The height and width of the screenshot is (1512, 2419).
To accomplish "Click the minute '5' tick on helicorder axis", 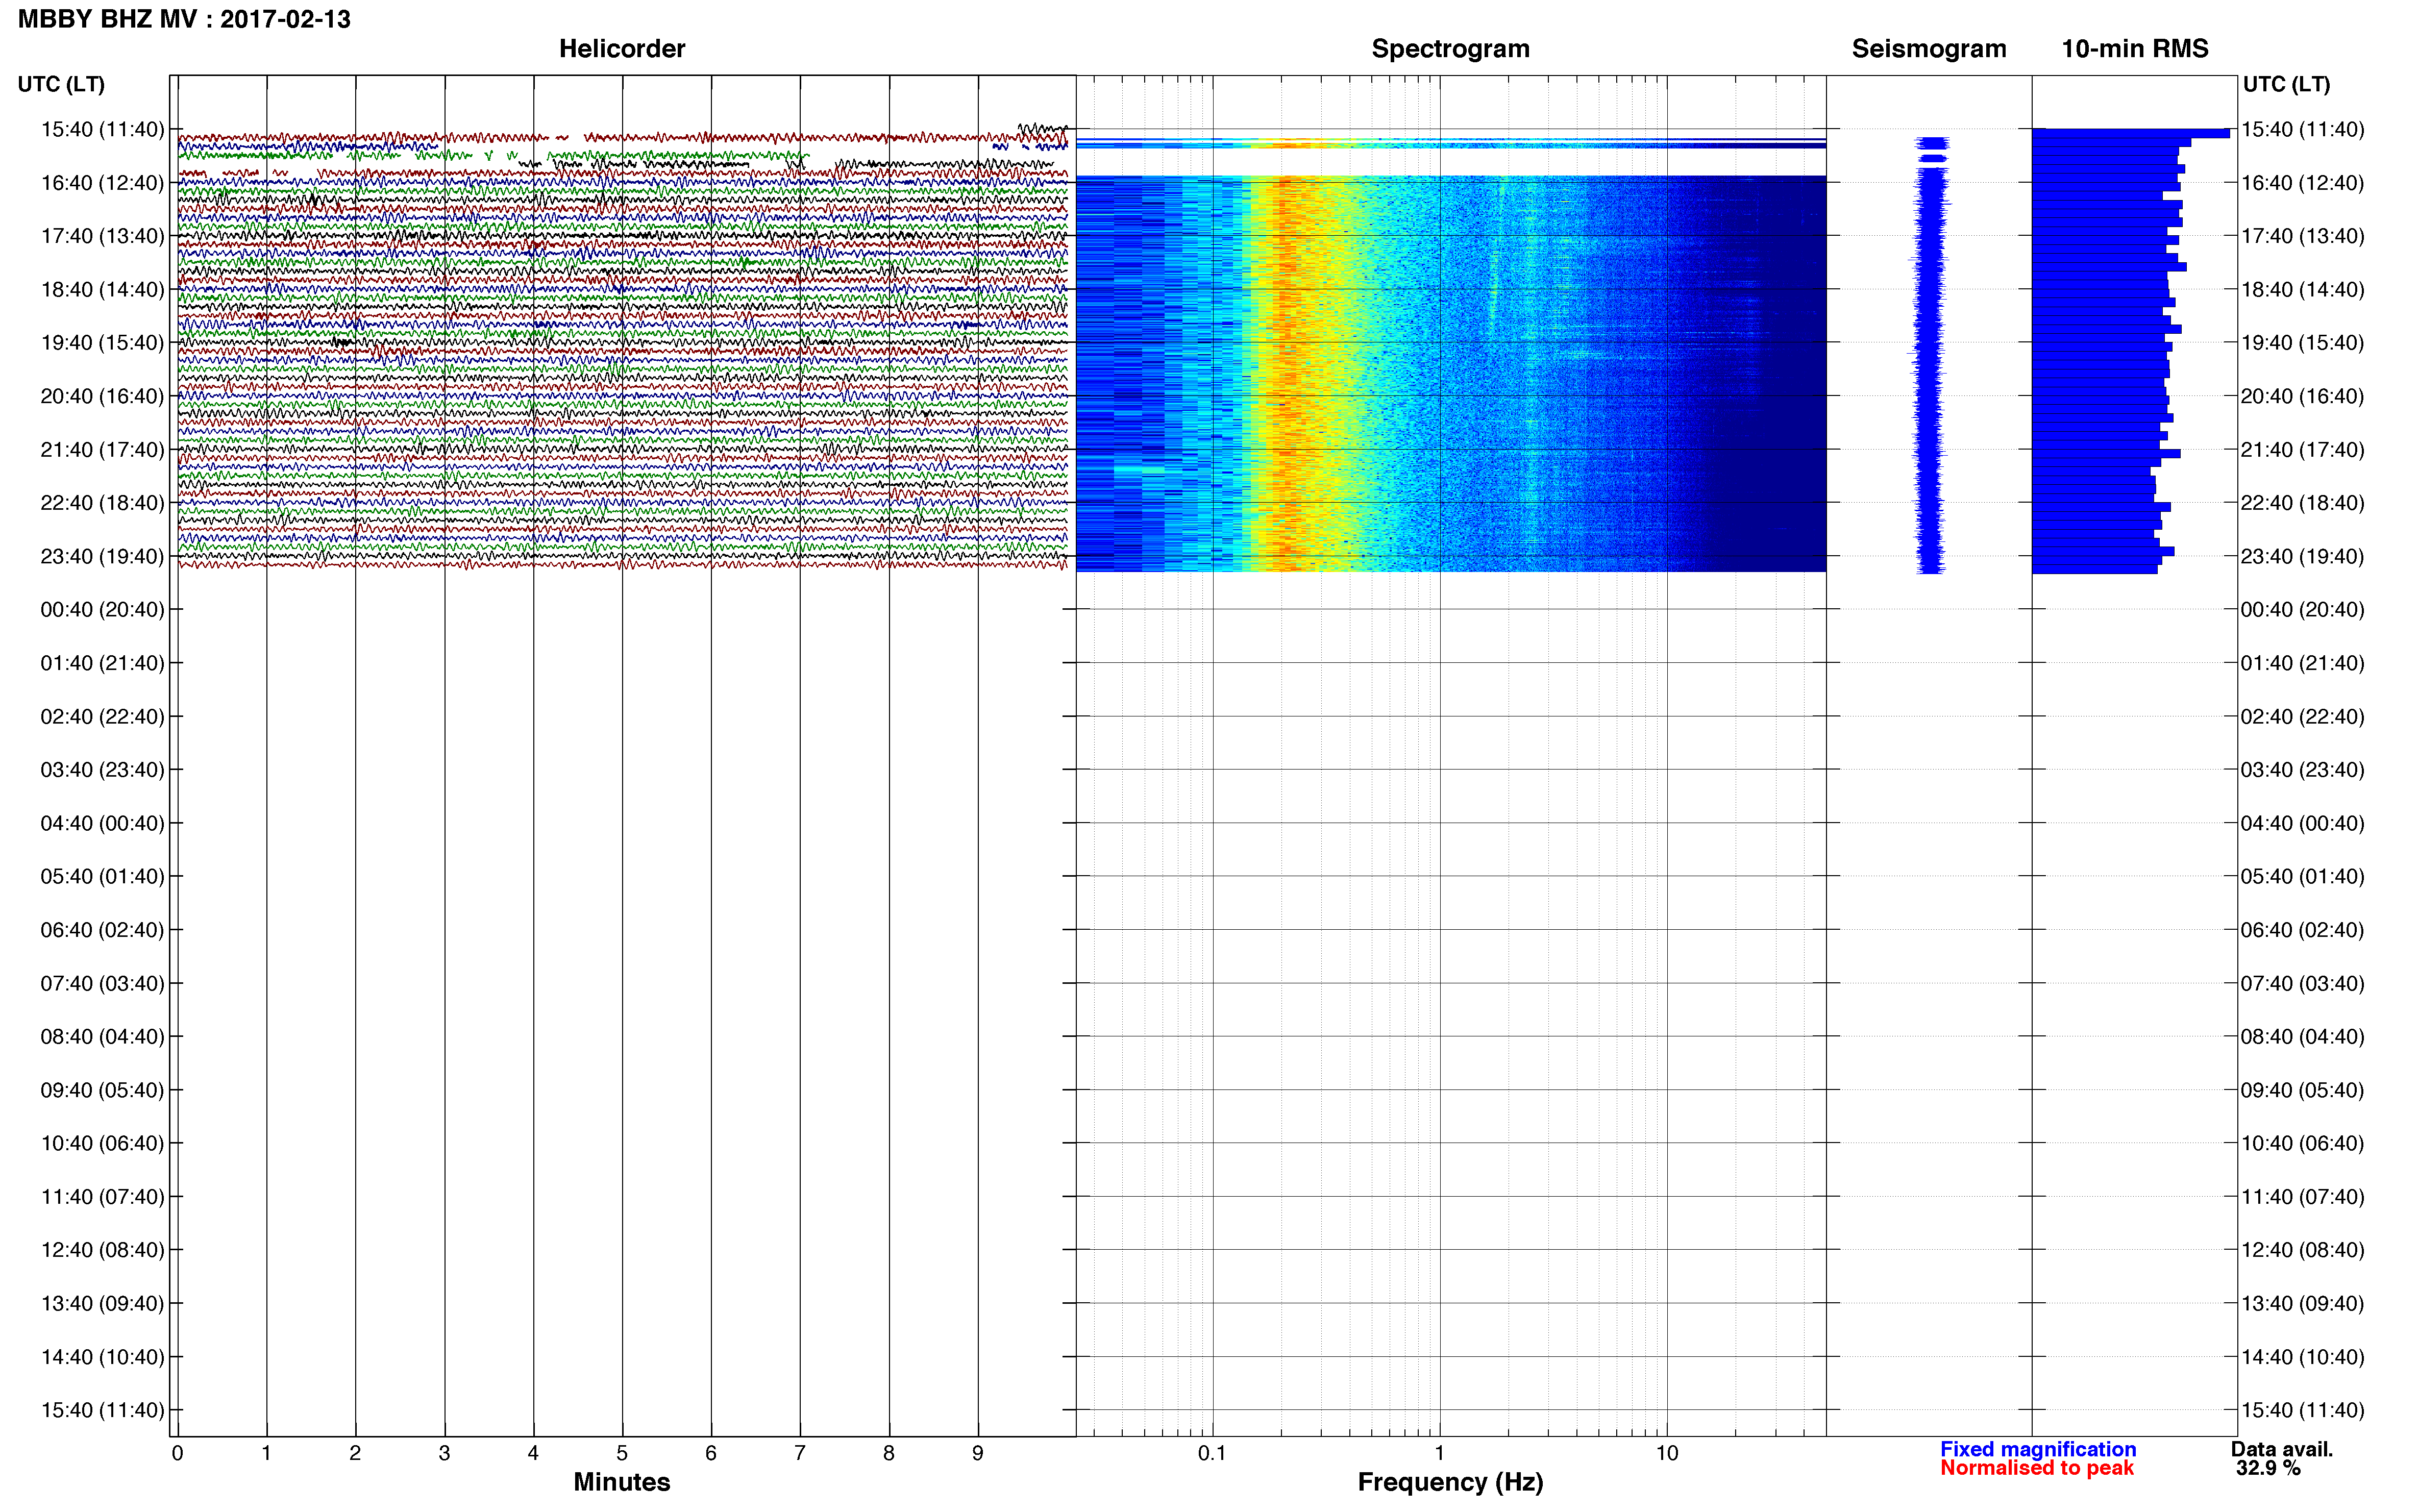I will coord(622,1454).
